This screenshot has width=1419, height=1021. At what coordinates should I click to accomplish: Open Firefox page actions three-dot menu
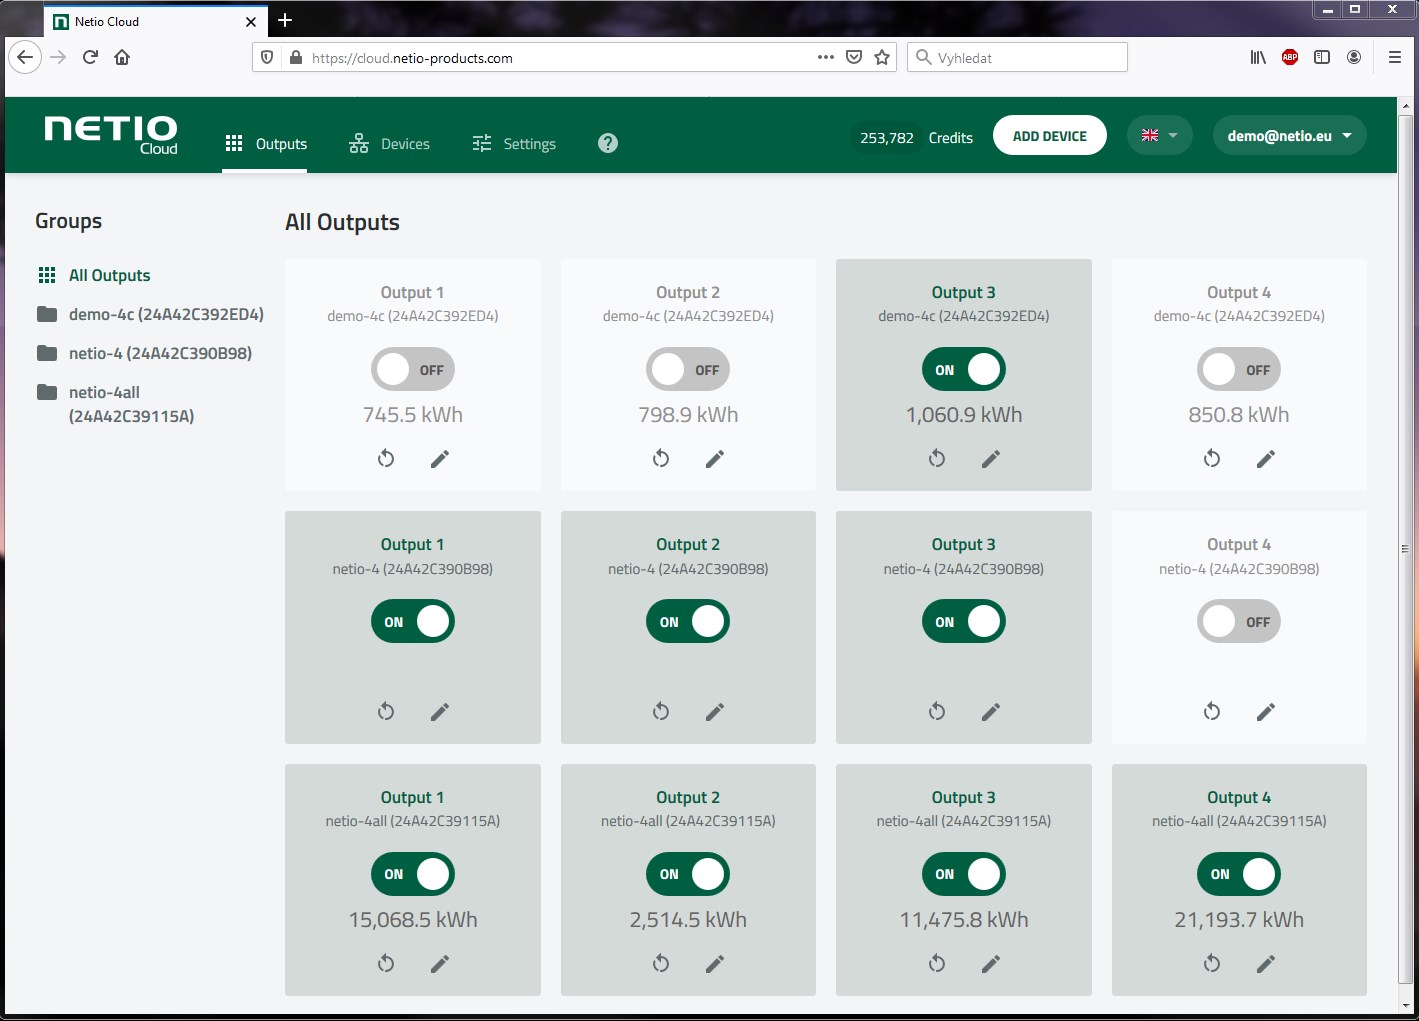826,57
